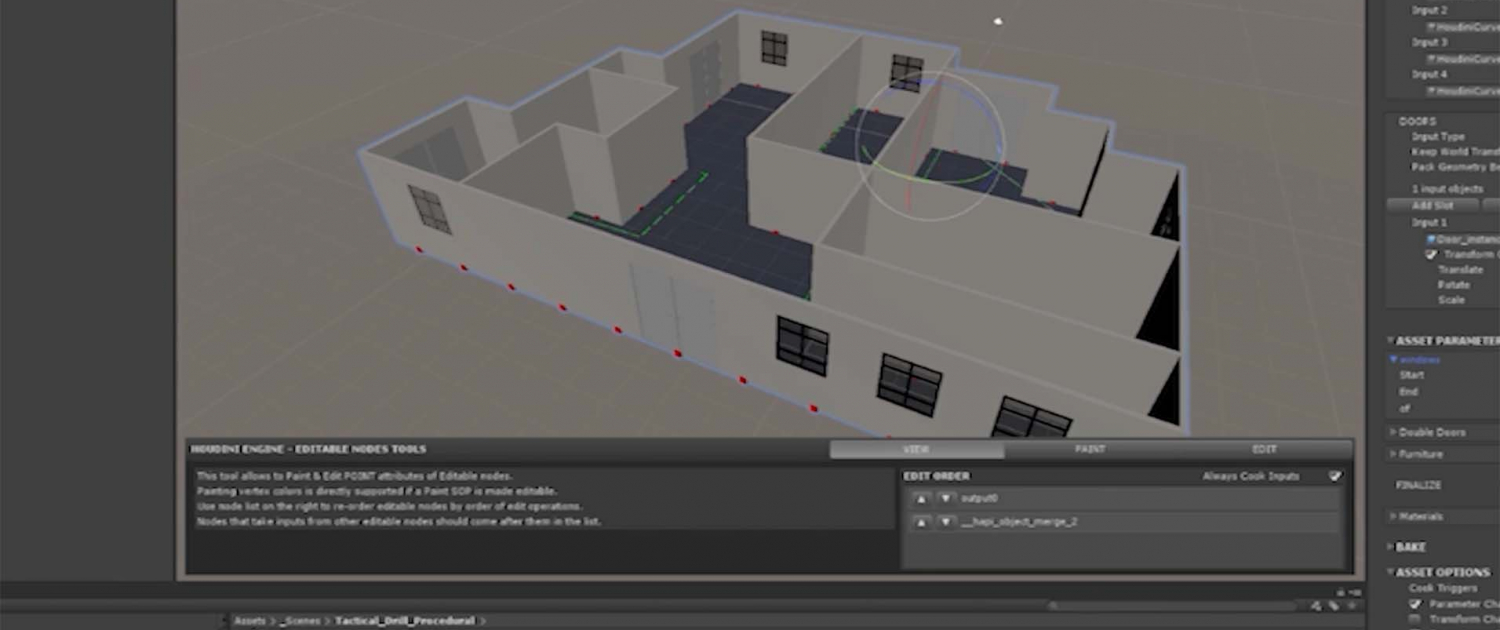This screenshot has height=630, width=1500.
Task: Click the star favorites icon in project panel
Action: [x=1350, y=605]
